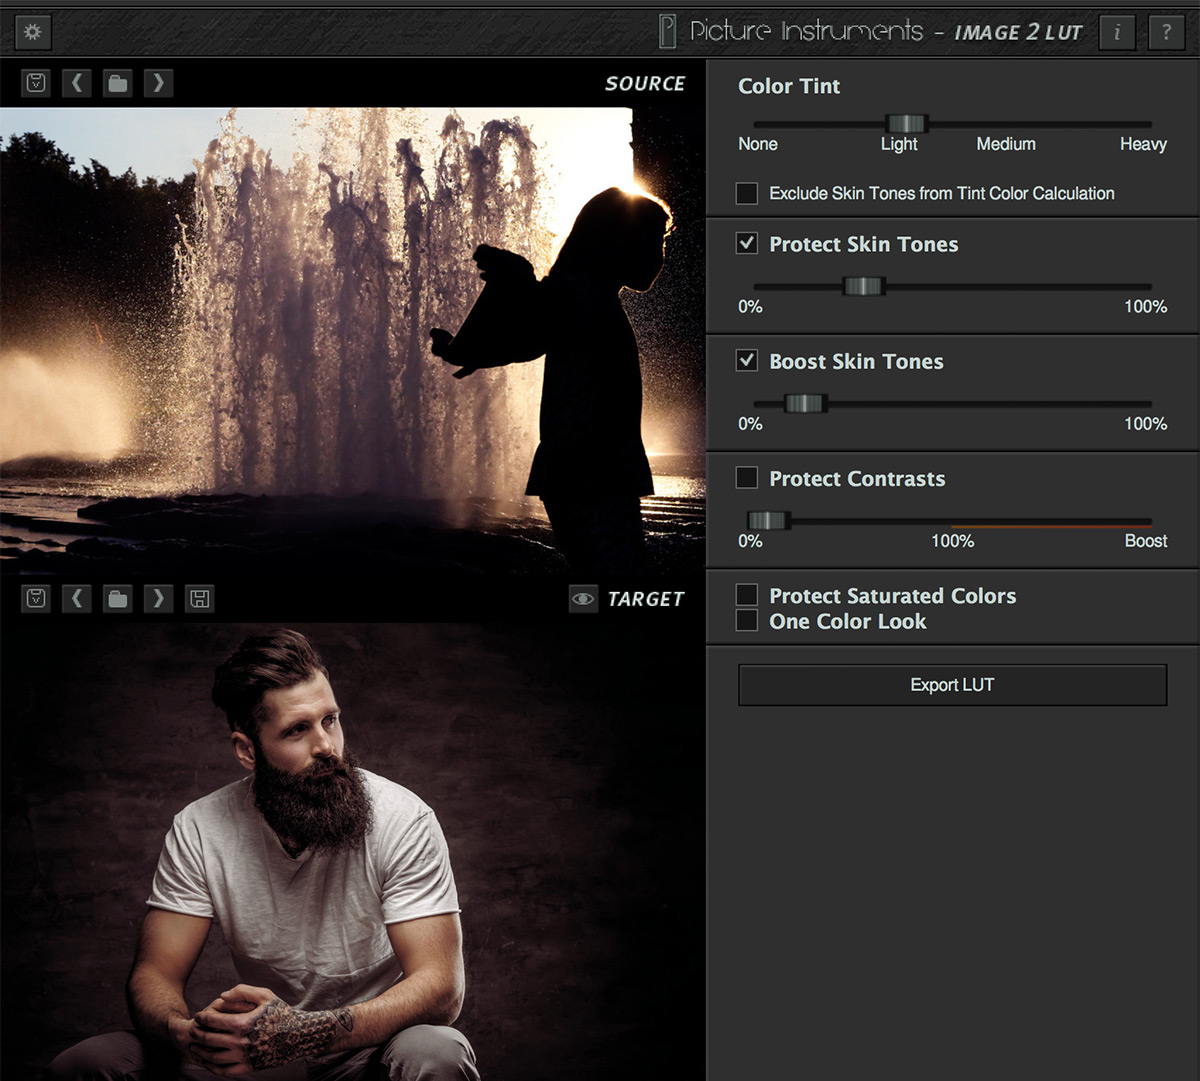Open help with the question mark button
The height and width of the screenshot is (1081, 1200).
tap(1166, 32)
